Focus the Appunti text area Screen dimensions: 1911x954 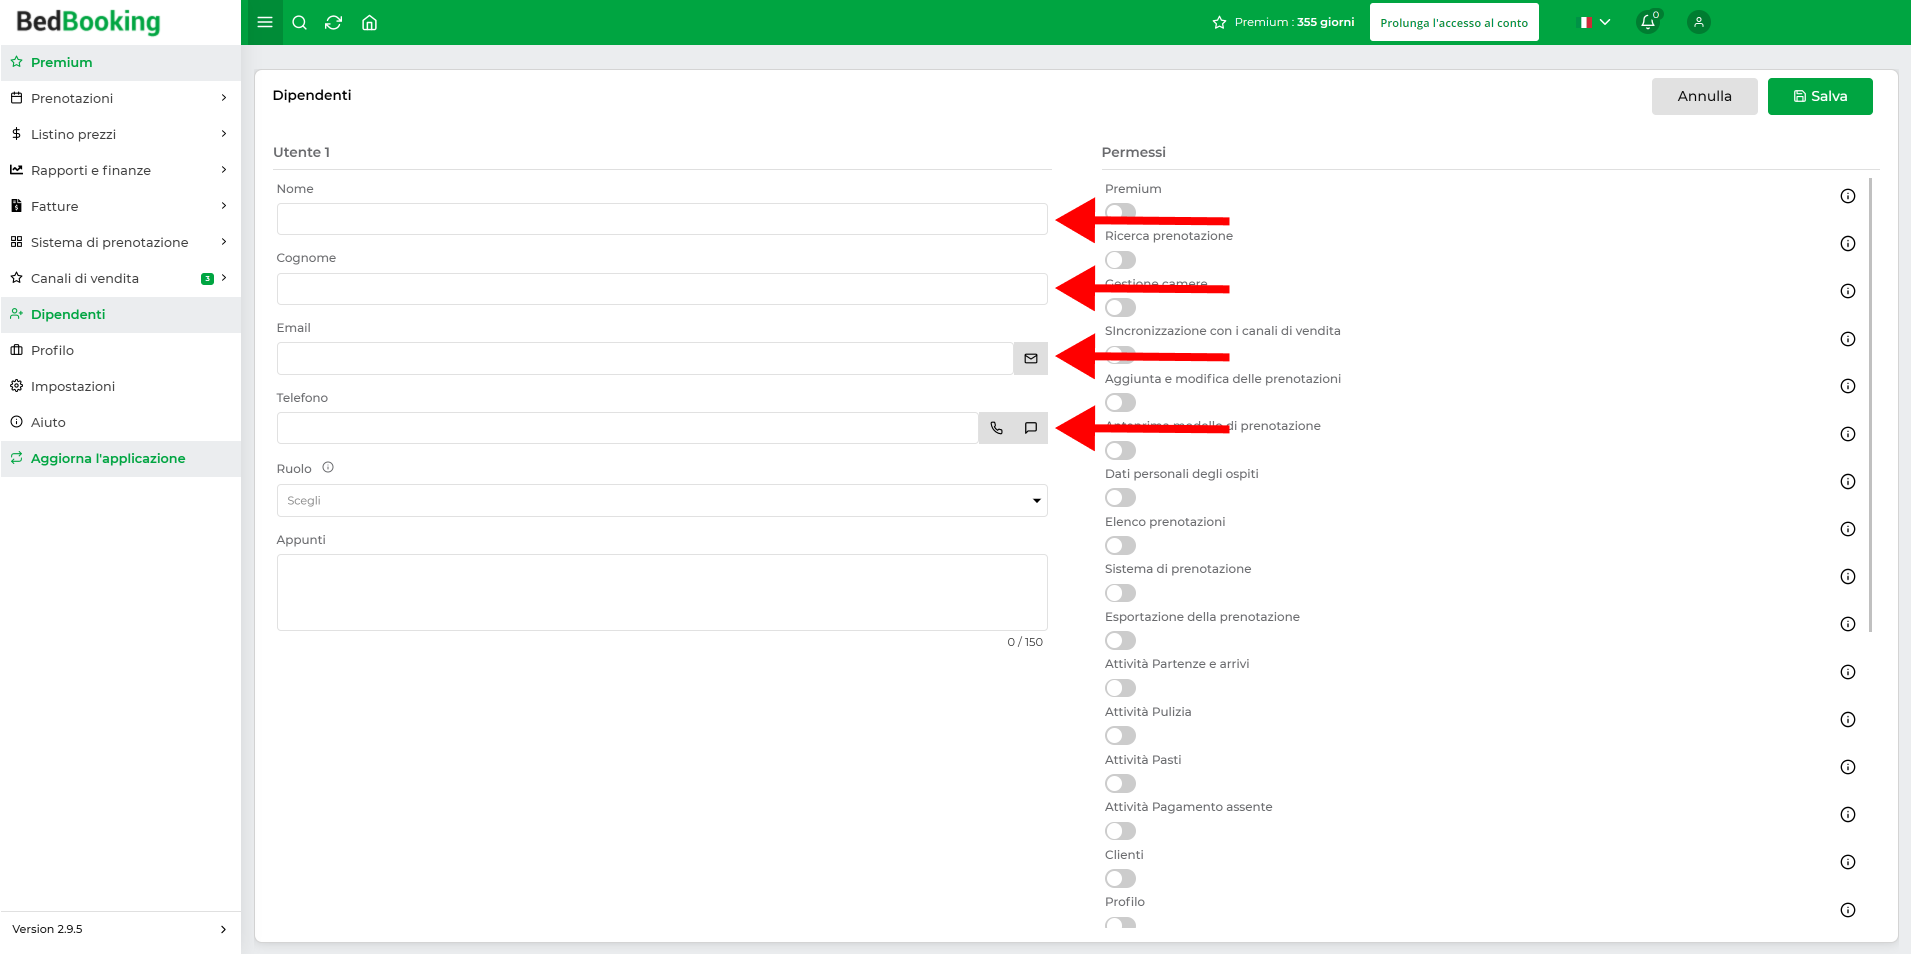point(662,592)
